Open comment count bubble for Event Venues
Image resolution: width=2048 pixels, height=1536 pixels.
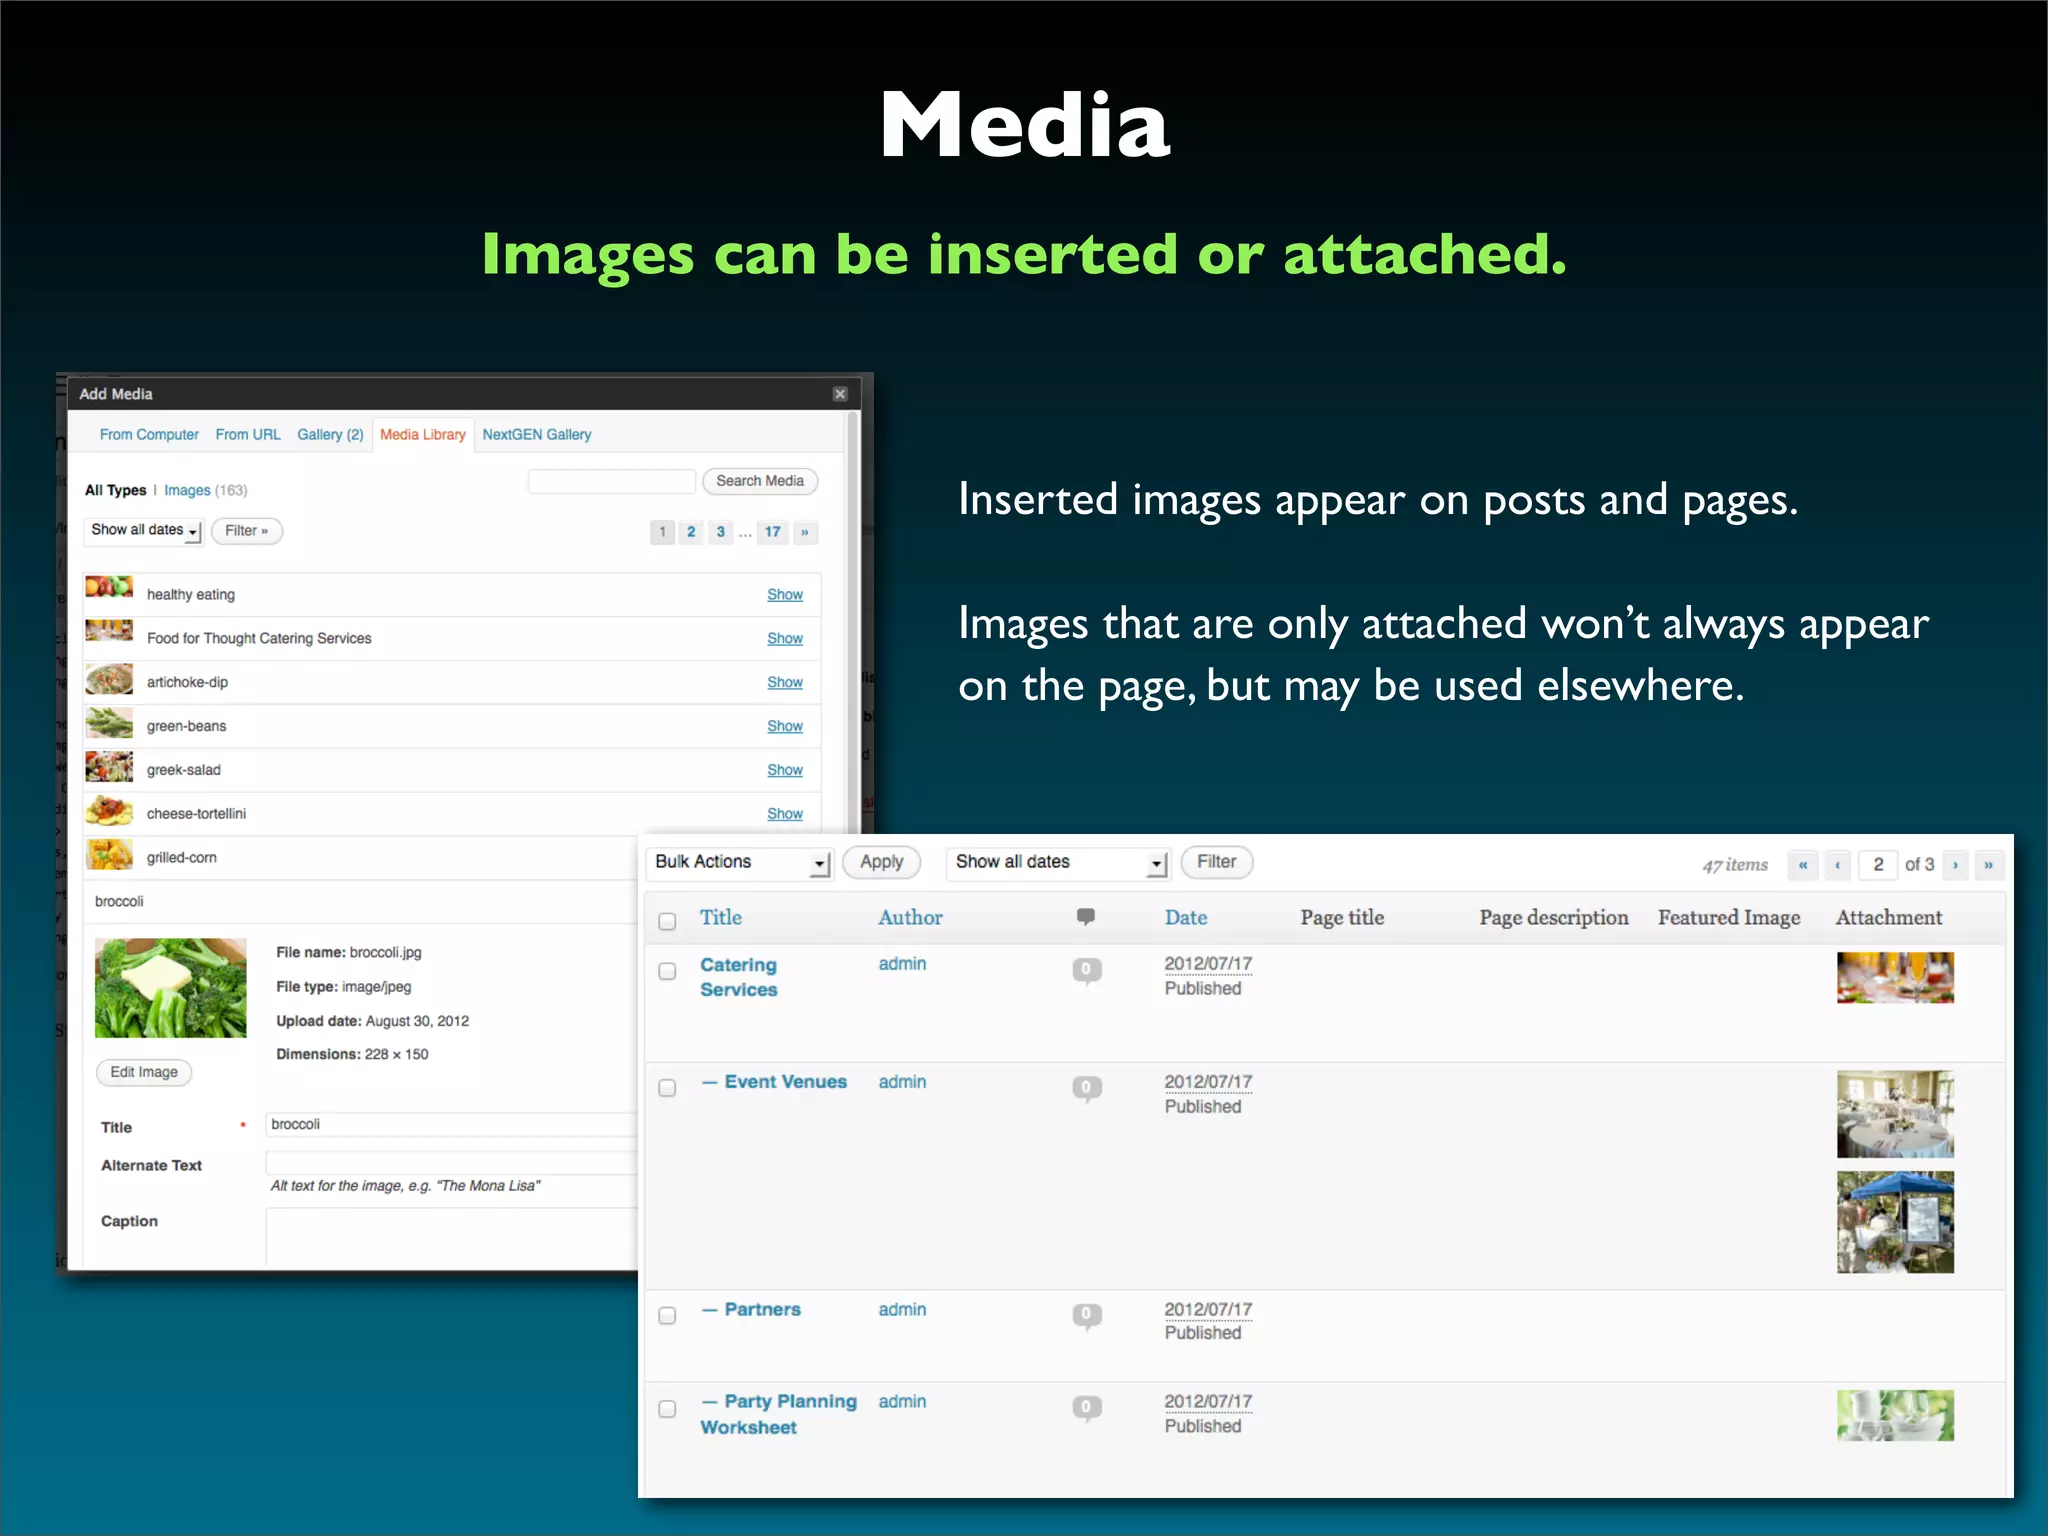pyautogui.click(x=1087, y=1088)
